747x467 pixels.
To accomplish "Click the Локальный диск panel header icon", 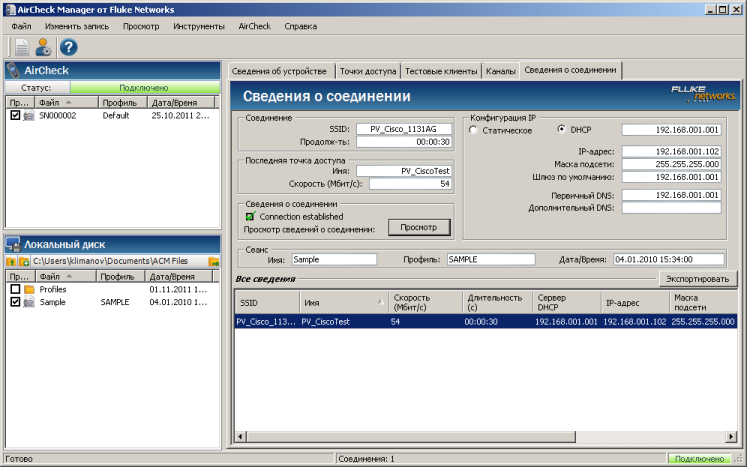I will point(13,244).
